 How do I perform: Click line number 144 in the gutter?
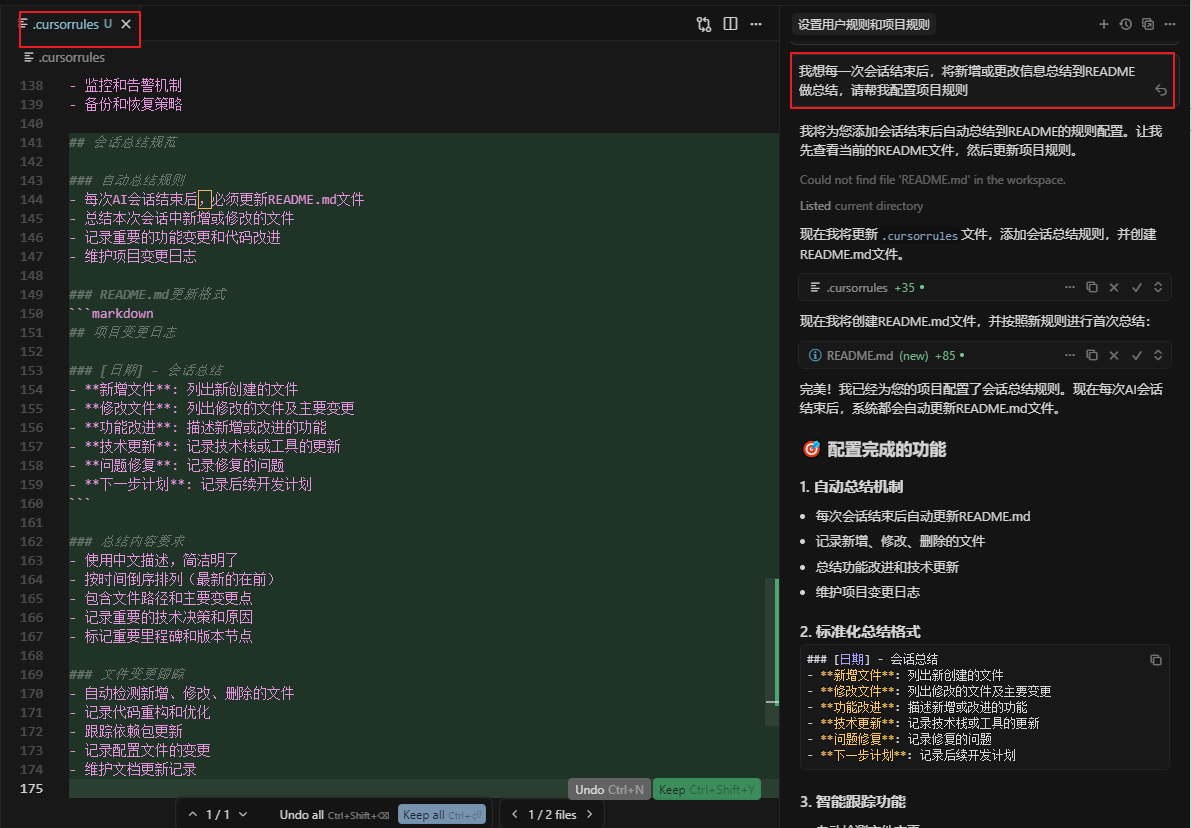click(31, 199)
